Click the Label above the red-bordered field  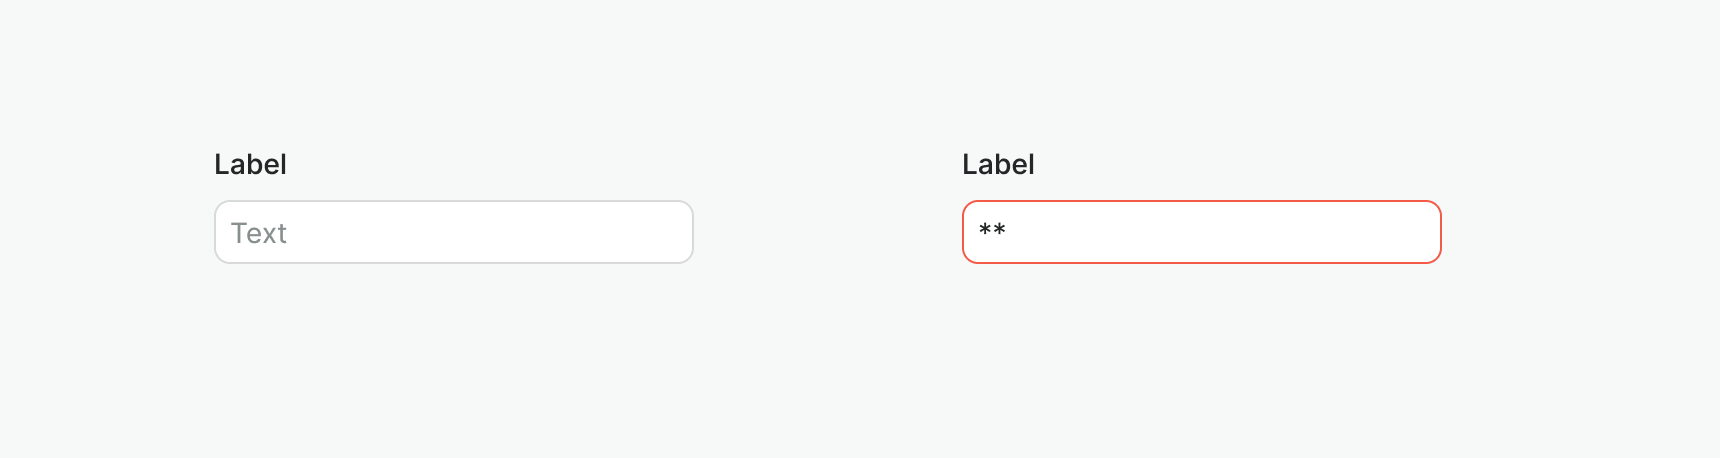[x=998, y=164]
